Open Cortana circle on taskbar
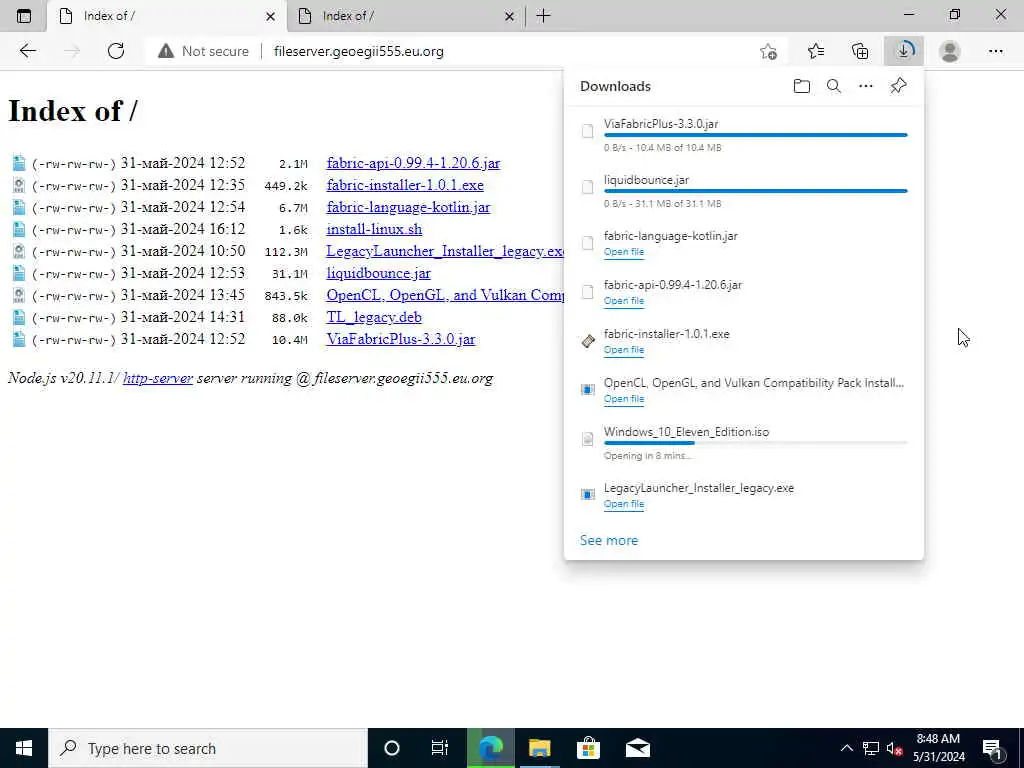The height and width of the screenshot is (768, 1024). pos(392,748)
